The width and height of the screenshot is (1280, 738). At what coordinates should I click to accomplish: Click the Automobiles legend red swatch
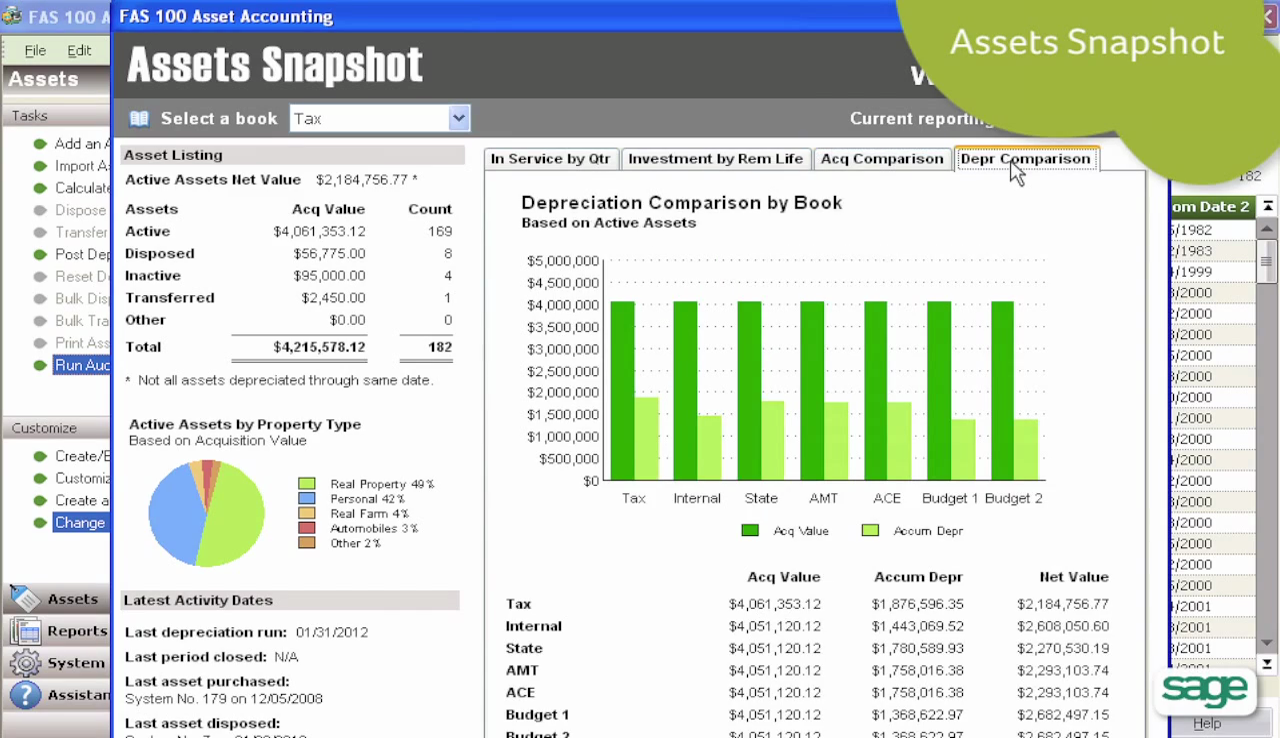[307, 528]
